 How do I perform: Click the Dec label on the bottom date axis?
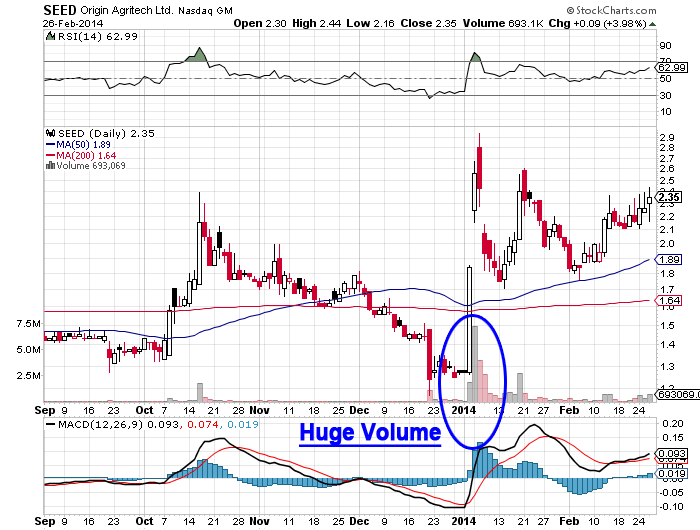pyautogui.click(x=359, y=521)
